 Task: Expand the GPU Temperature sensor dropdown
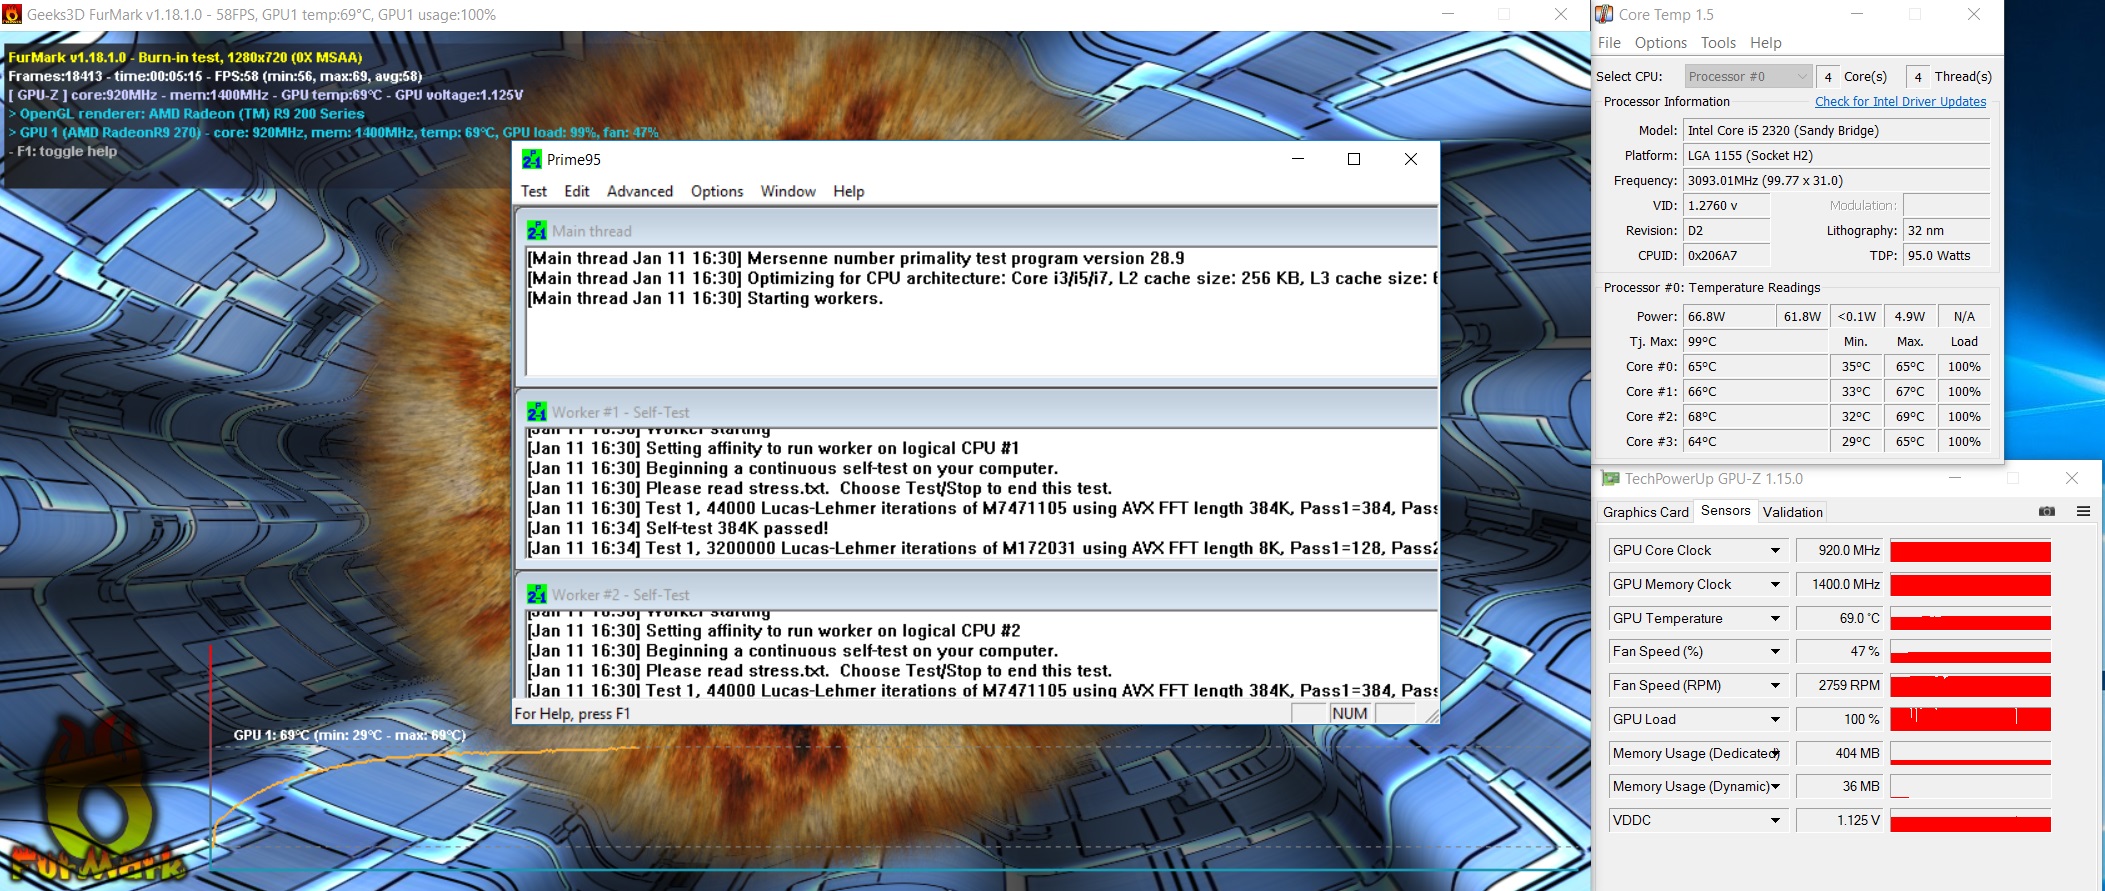pyautogui.click(x=1775, y=618)
